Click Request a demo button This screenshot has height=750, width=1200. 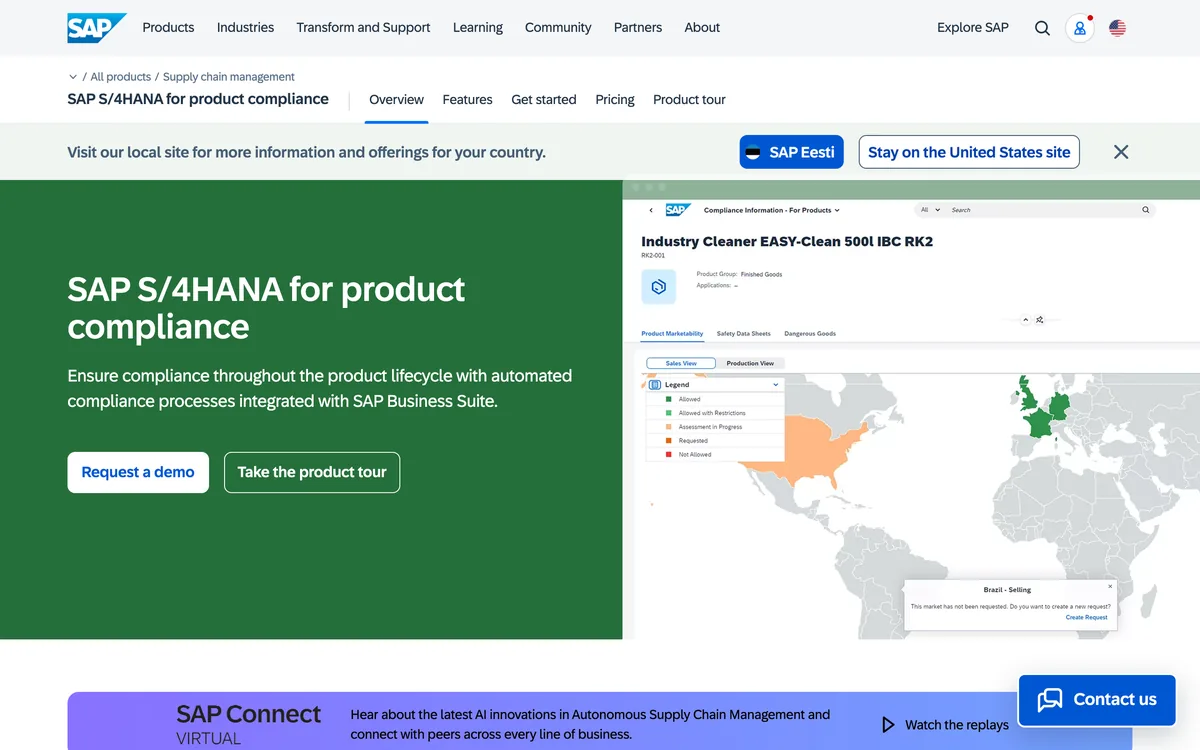tap(138, 472)
